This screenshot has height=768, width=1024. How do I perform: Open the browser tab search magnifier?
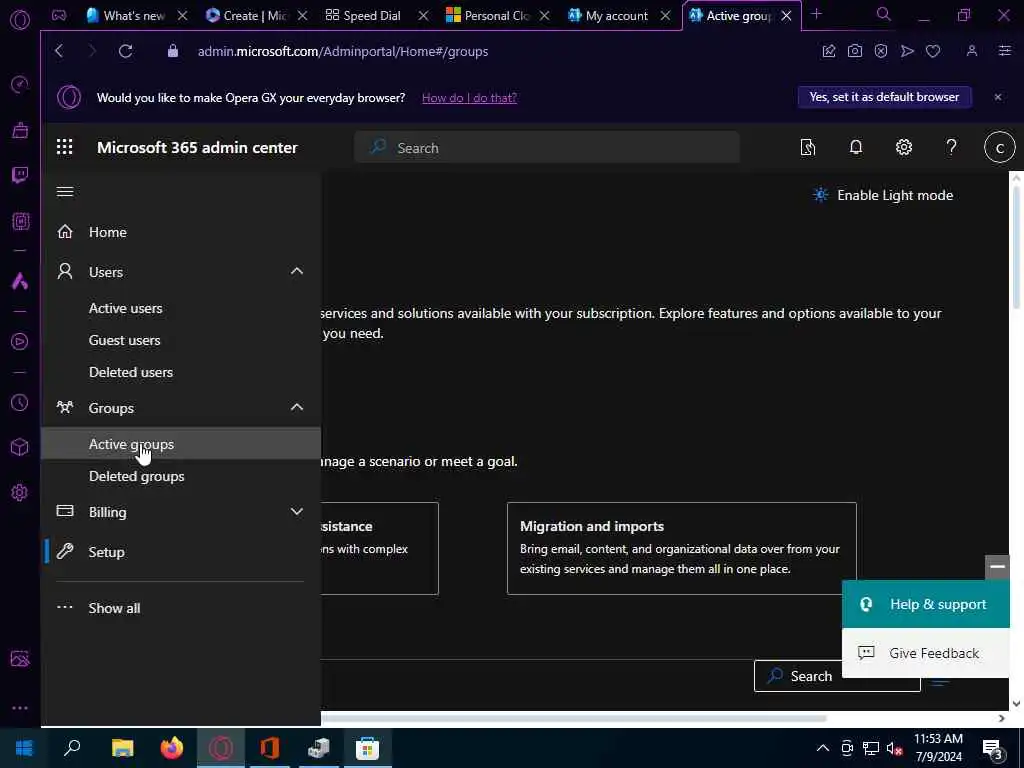(x=883, y=14)
